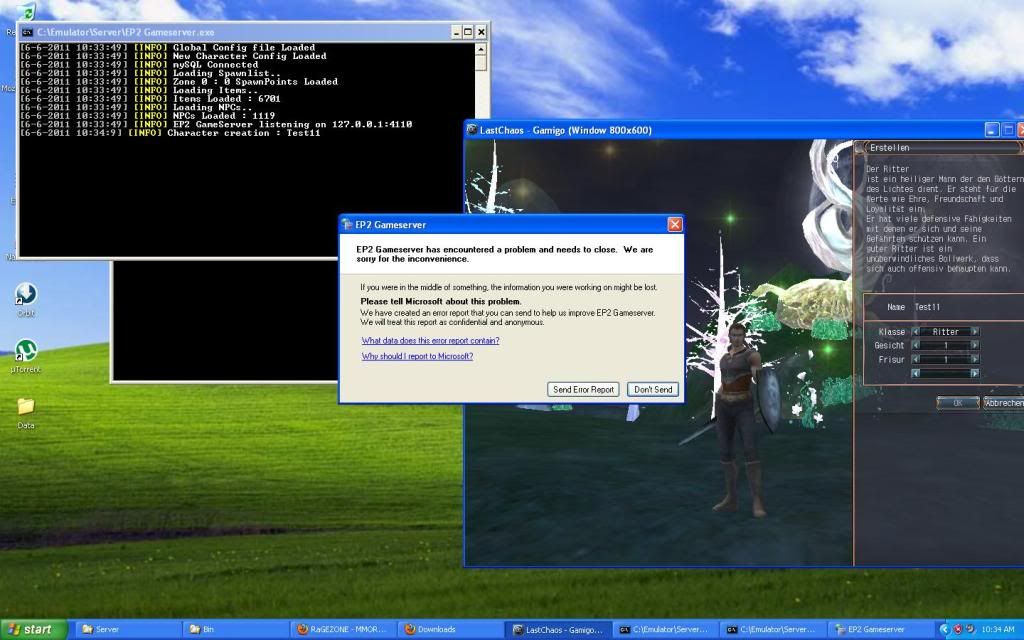Minimize the EP2 Gameserver console window

coord(456,32)
